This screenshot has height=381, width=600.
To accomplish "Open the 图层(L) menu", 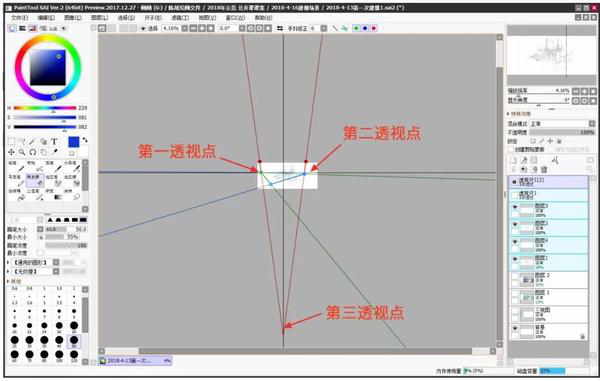I will tap(99, 18).
